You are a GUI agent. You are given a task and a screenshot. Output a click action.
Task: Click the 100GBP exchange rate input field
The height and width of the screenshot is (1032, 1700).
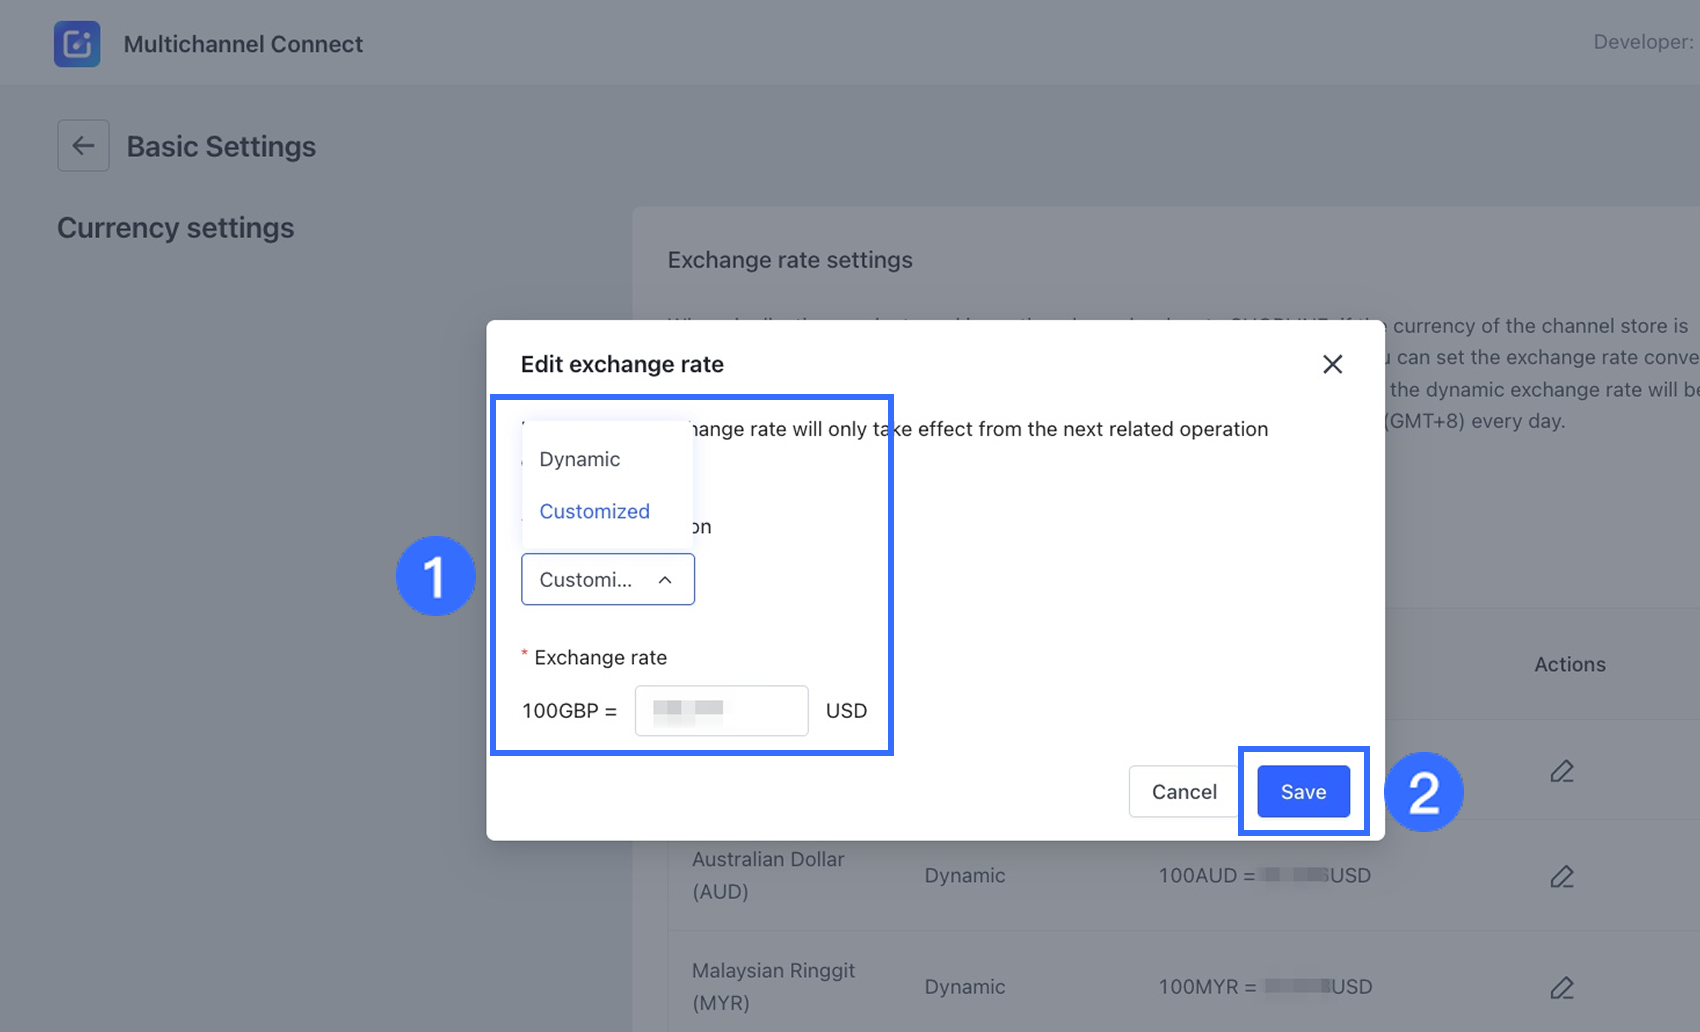click(x=721, y=711)
